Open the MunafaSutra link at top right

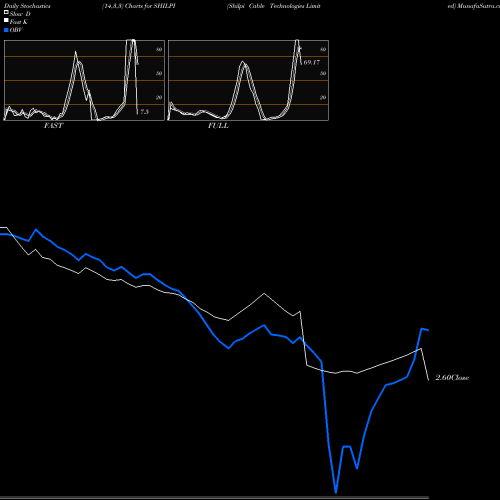[x=474, y=6]
